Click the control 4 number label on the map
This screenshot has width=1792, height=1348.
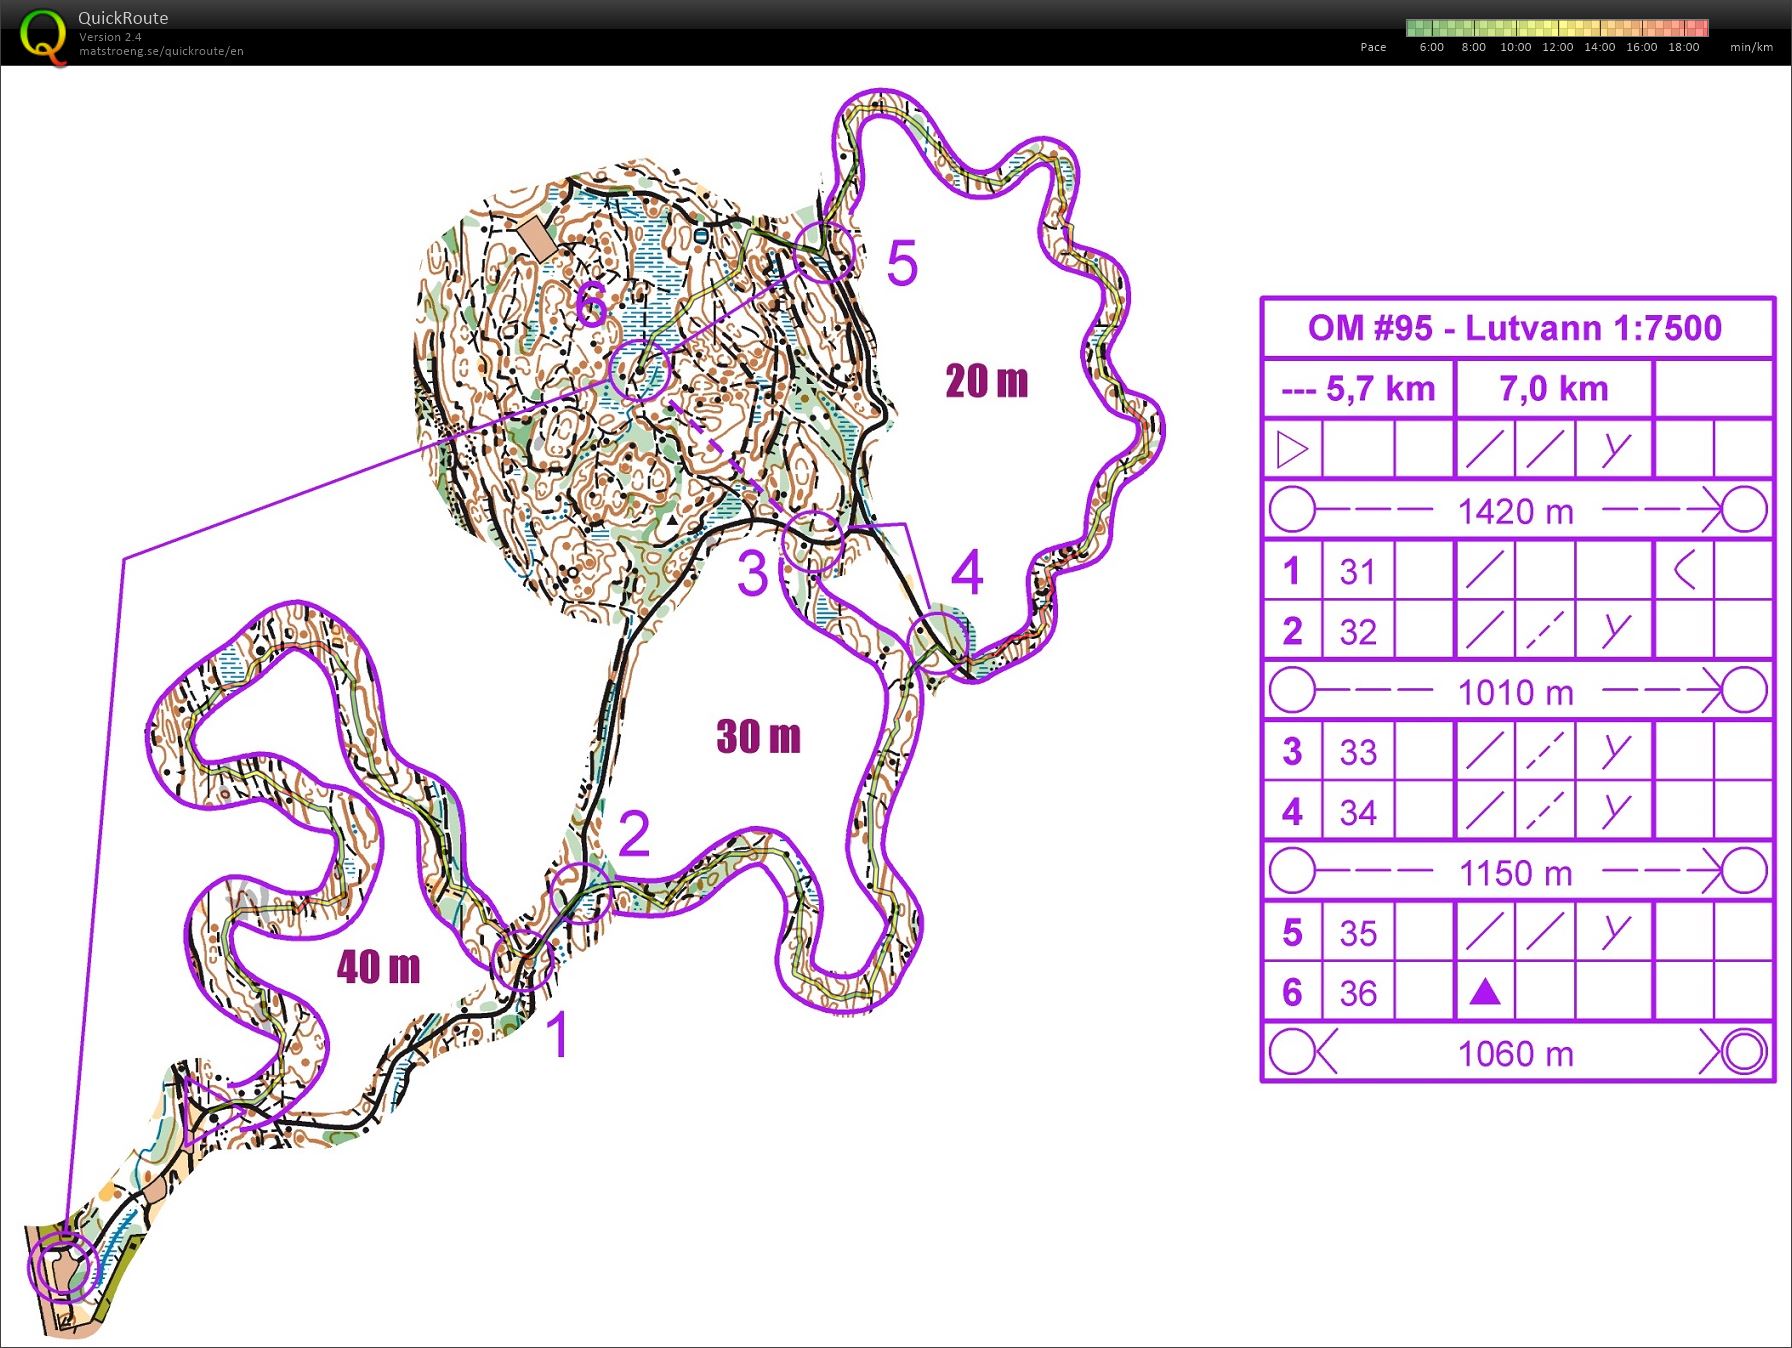(966, 573)
